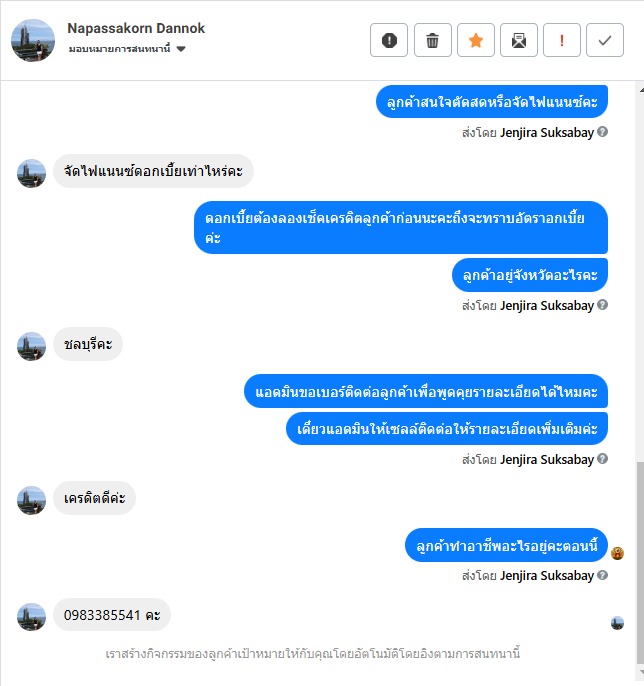Screen dimensions: 644x686
Task: Toggle the orange star follow-up flag
Action: click(x=476, y=40)
